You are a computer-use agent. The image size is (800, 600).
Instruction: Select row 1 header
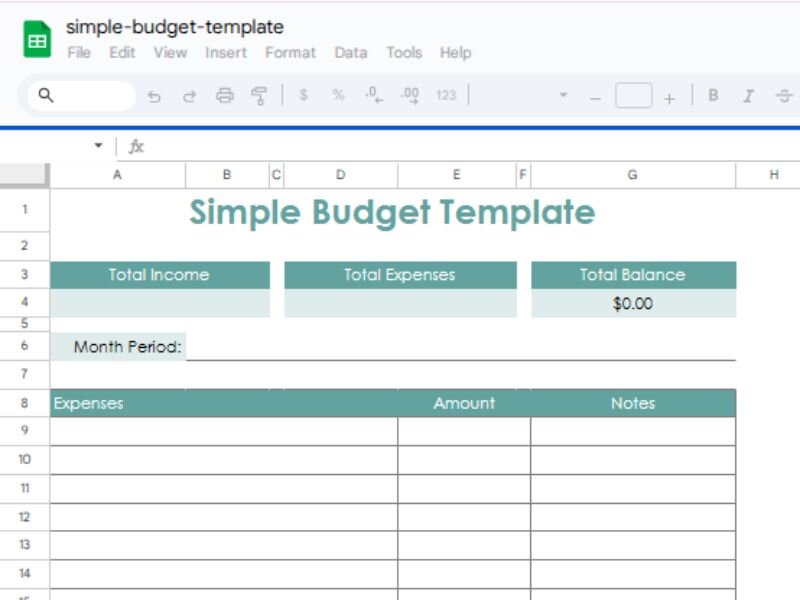24,210
